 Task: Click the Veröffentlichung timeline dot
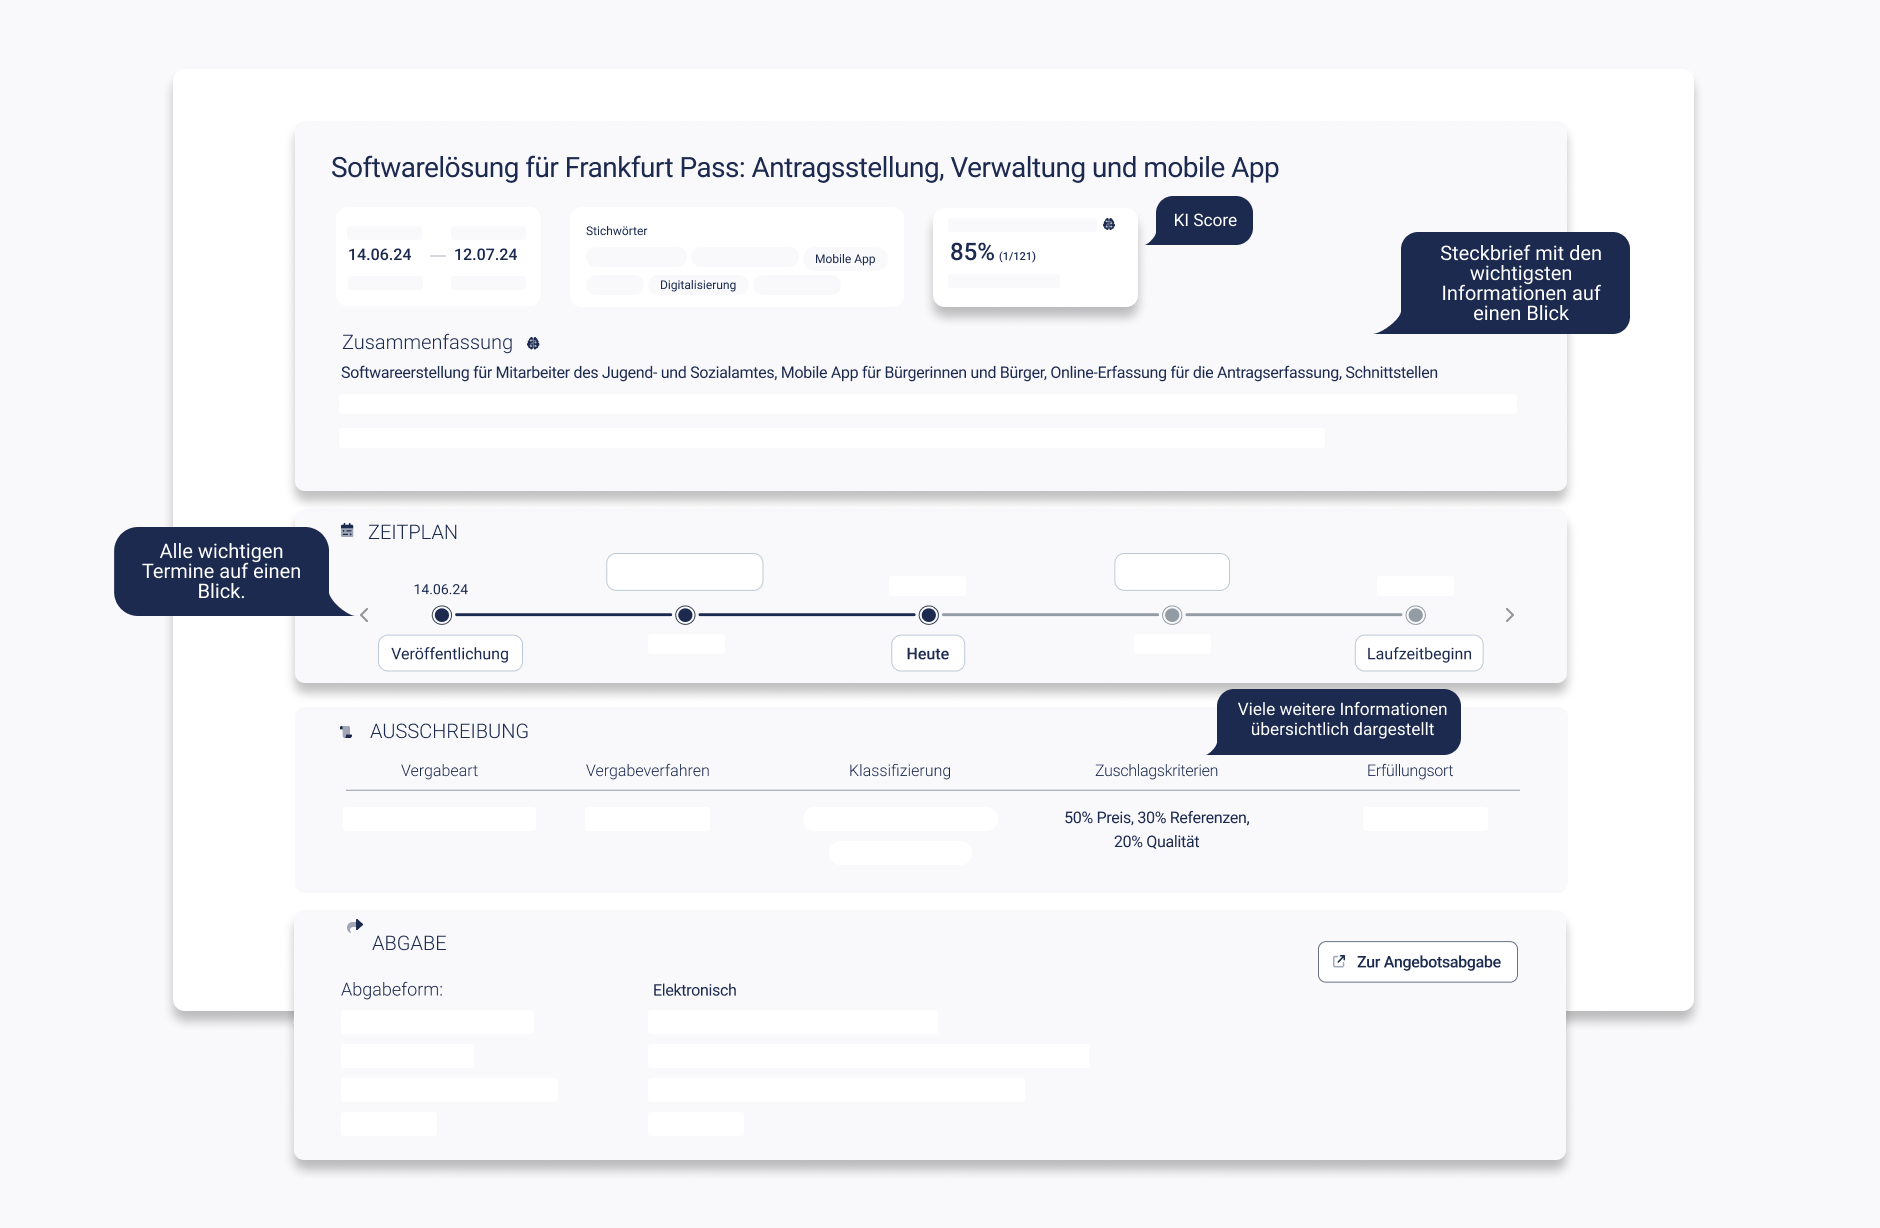pos(441,615)
